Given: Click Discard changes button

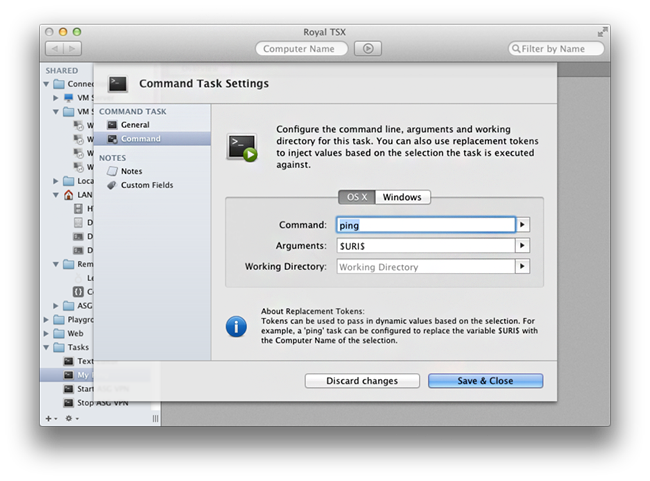Looking at the screenshot, I should coord(362,381).
